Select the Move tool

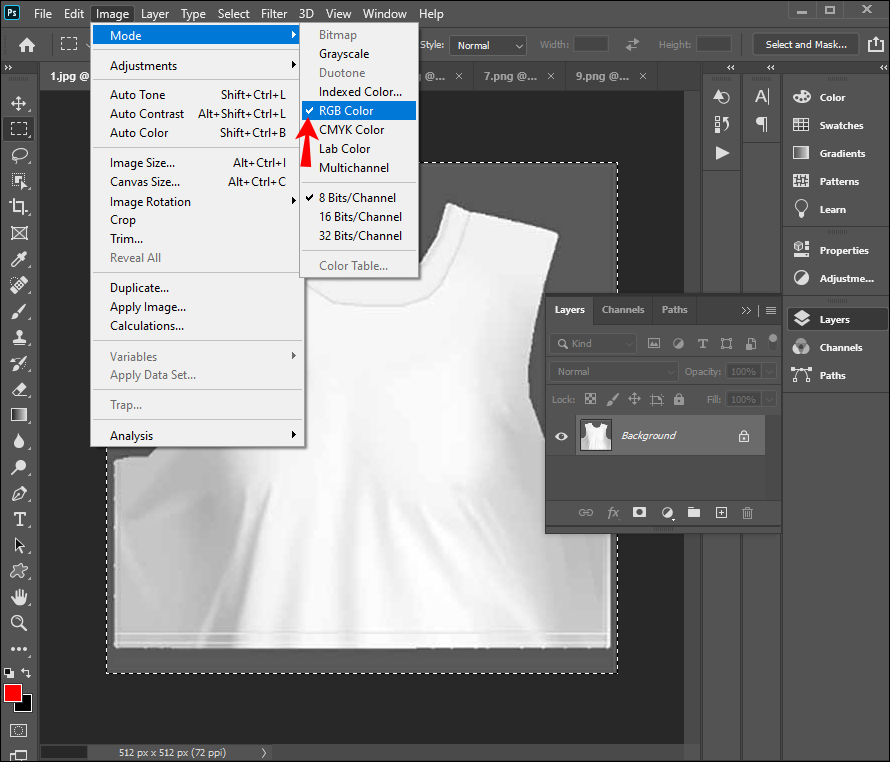19,103
